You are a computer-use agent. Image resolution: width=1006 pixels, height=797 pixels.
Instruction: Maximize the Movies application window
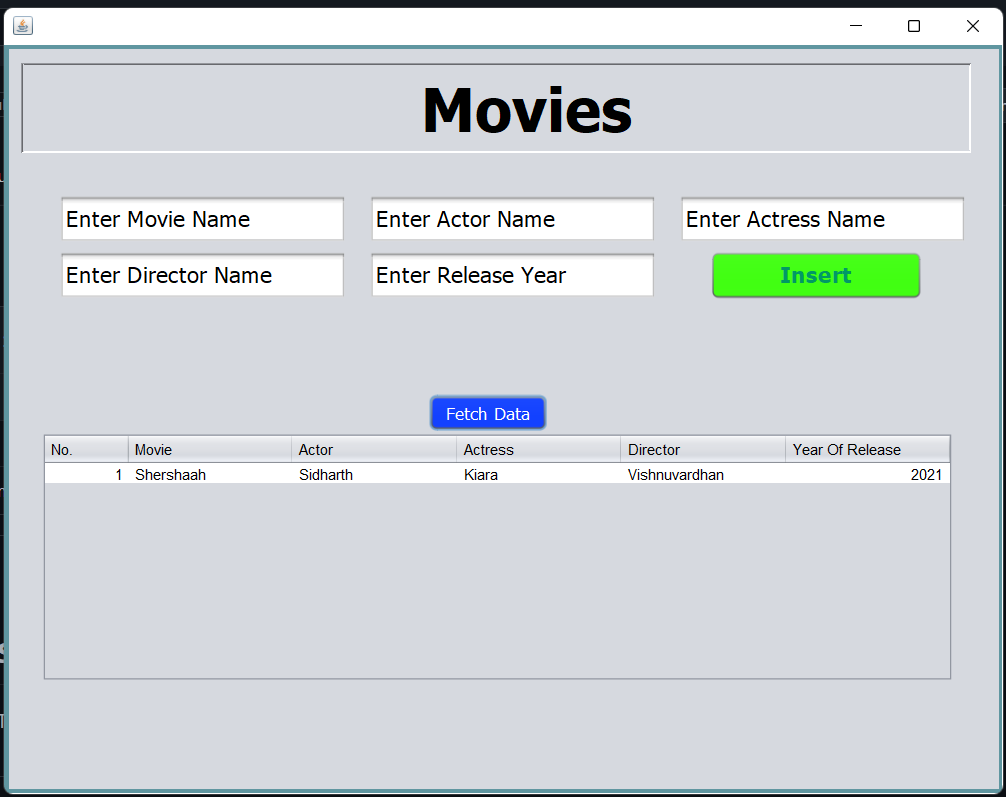tap(914, 26)
